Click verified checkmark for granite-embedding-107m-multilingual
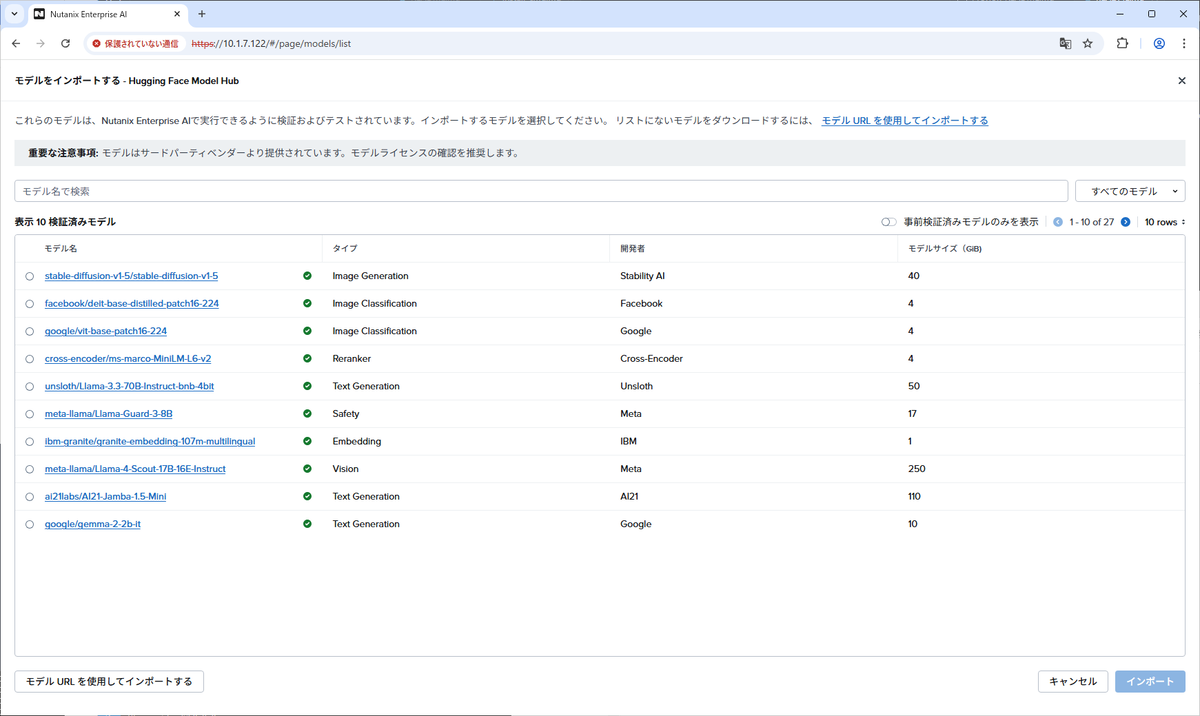 click(307, 441)
